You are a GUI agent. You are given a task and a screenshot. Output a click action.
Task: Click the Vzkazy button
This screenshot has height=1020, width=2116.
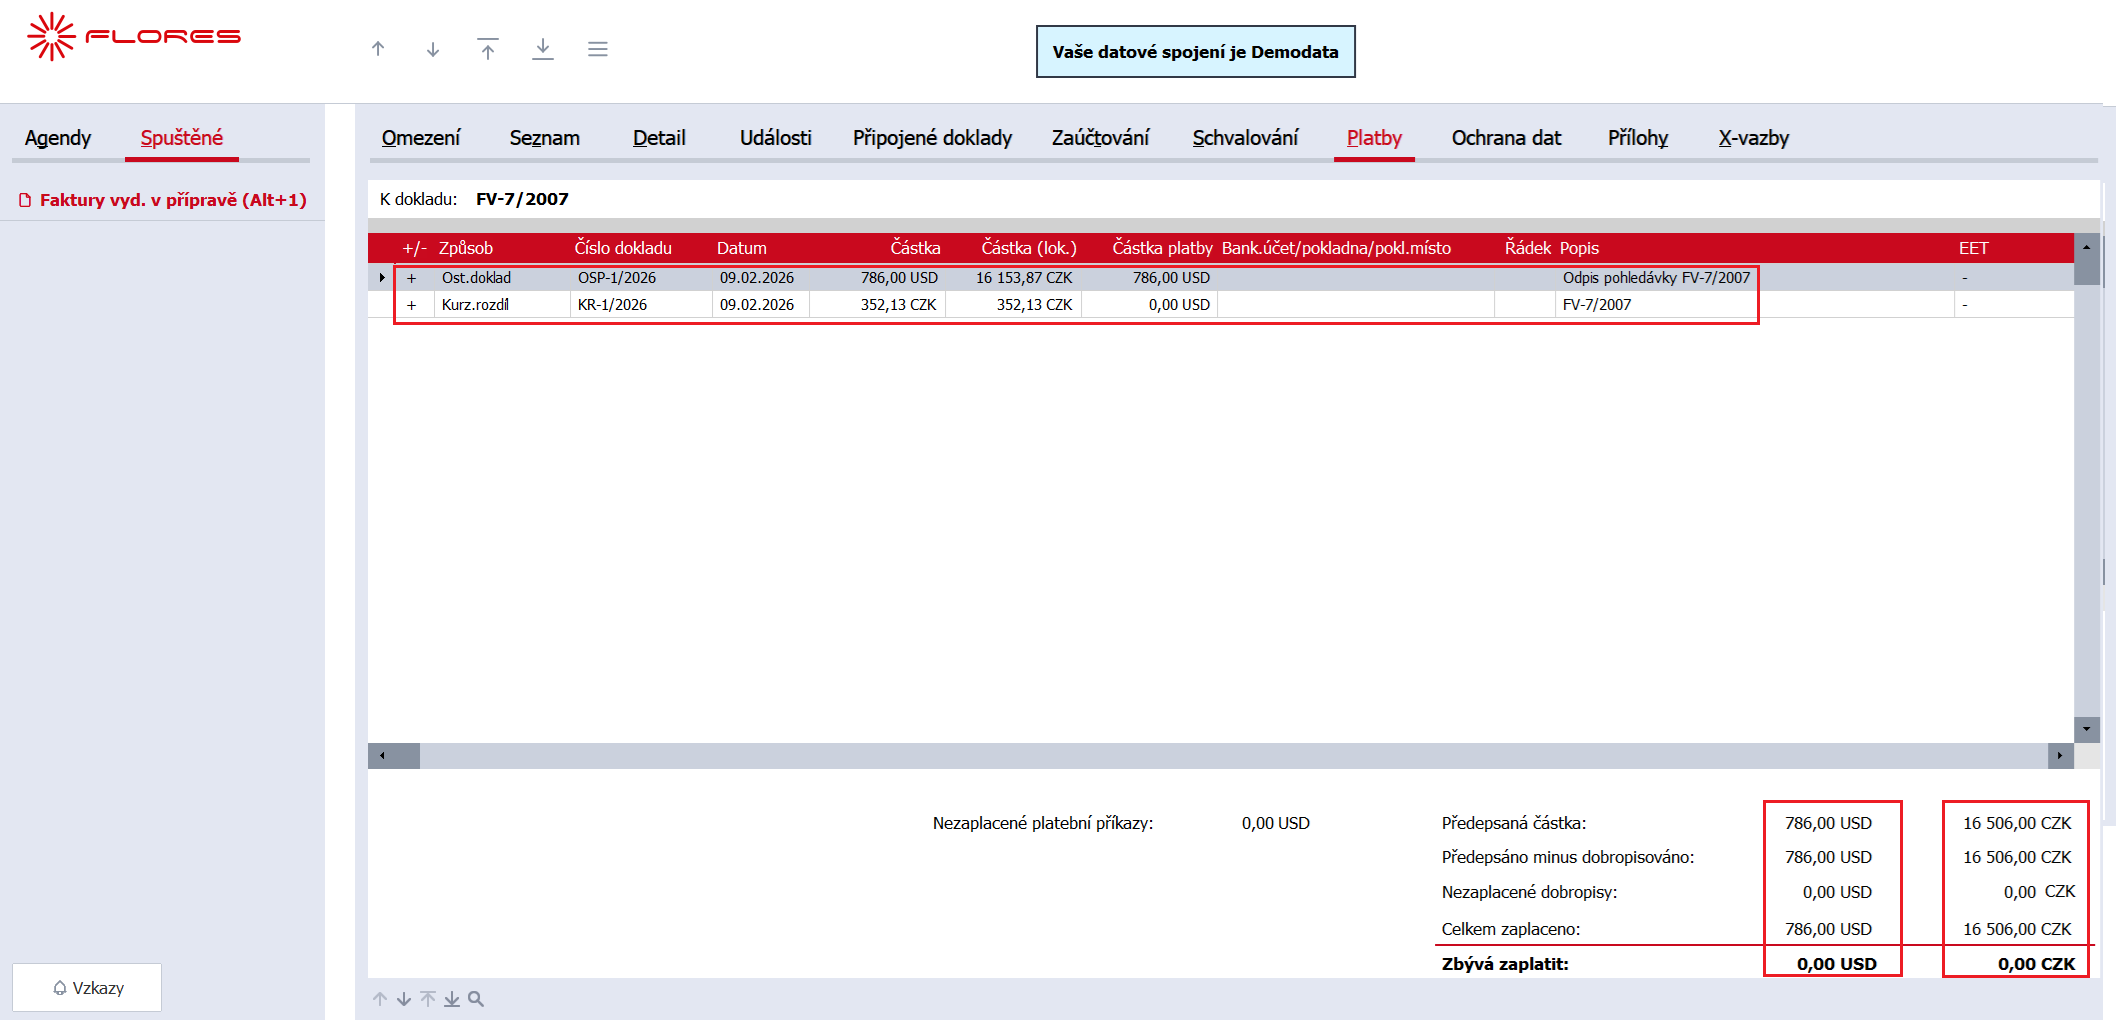(x=87, y=988)
